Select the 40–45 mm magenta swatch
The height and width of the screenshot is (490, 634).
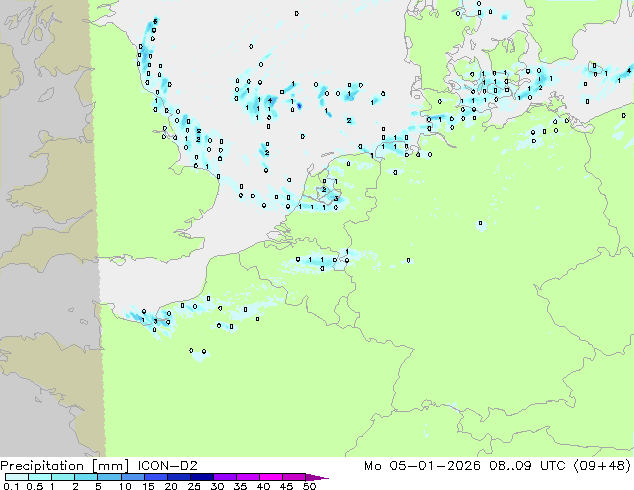coord(271,477)
